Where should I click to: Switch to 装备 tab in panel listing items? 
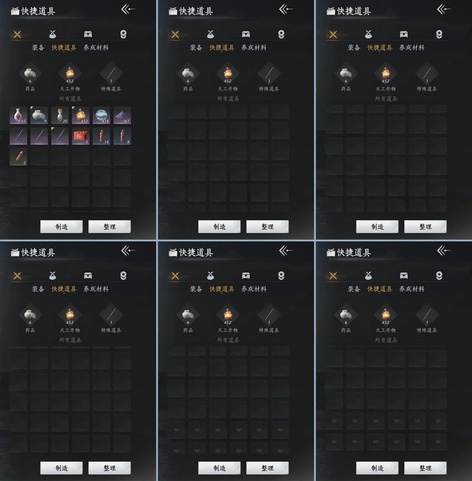[x=38, y=48]
